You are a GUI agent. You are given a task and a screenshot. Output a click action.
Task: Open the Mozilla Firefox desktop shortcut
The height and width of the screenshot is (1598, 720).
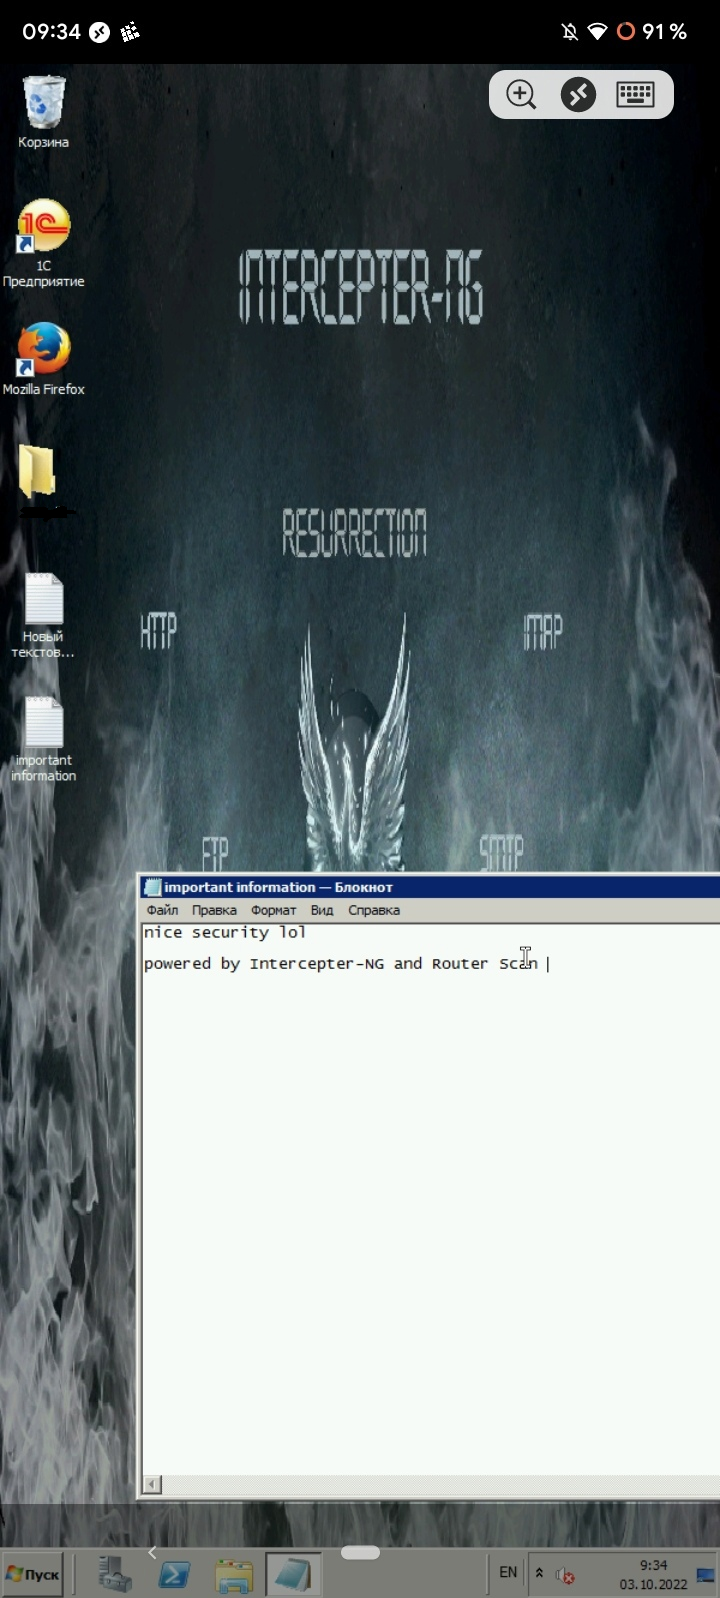click(43, 359)
